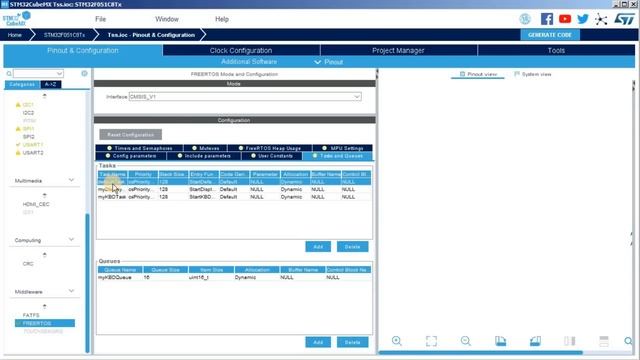Click the search magnifier in category panel

tap(9, 73)
